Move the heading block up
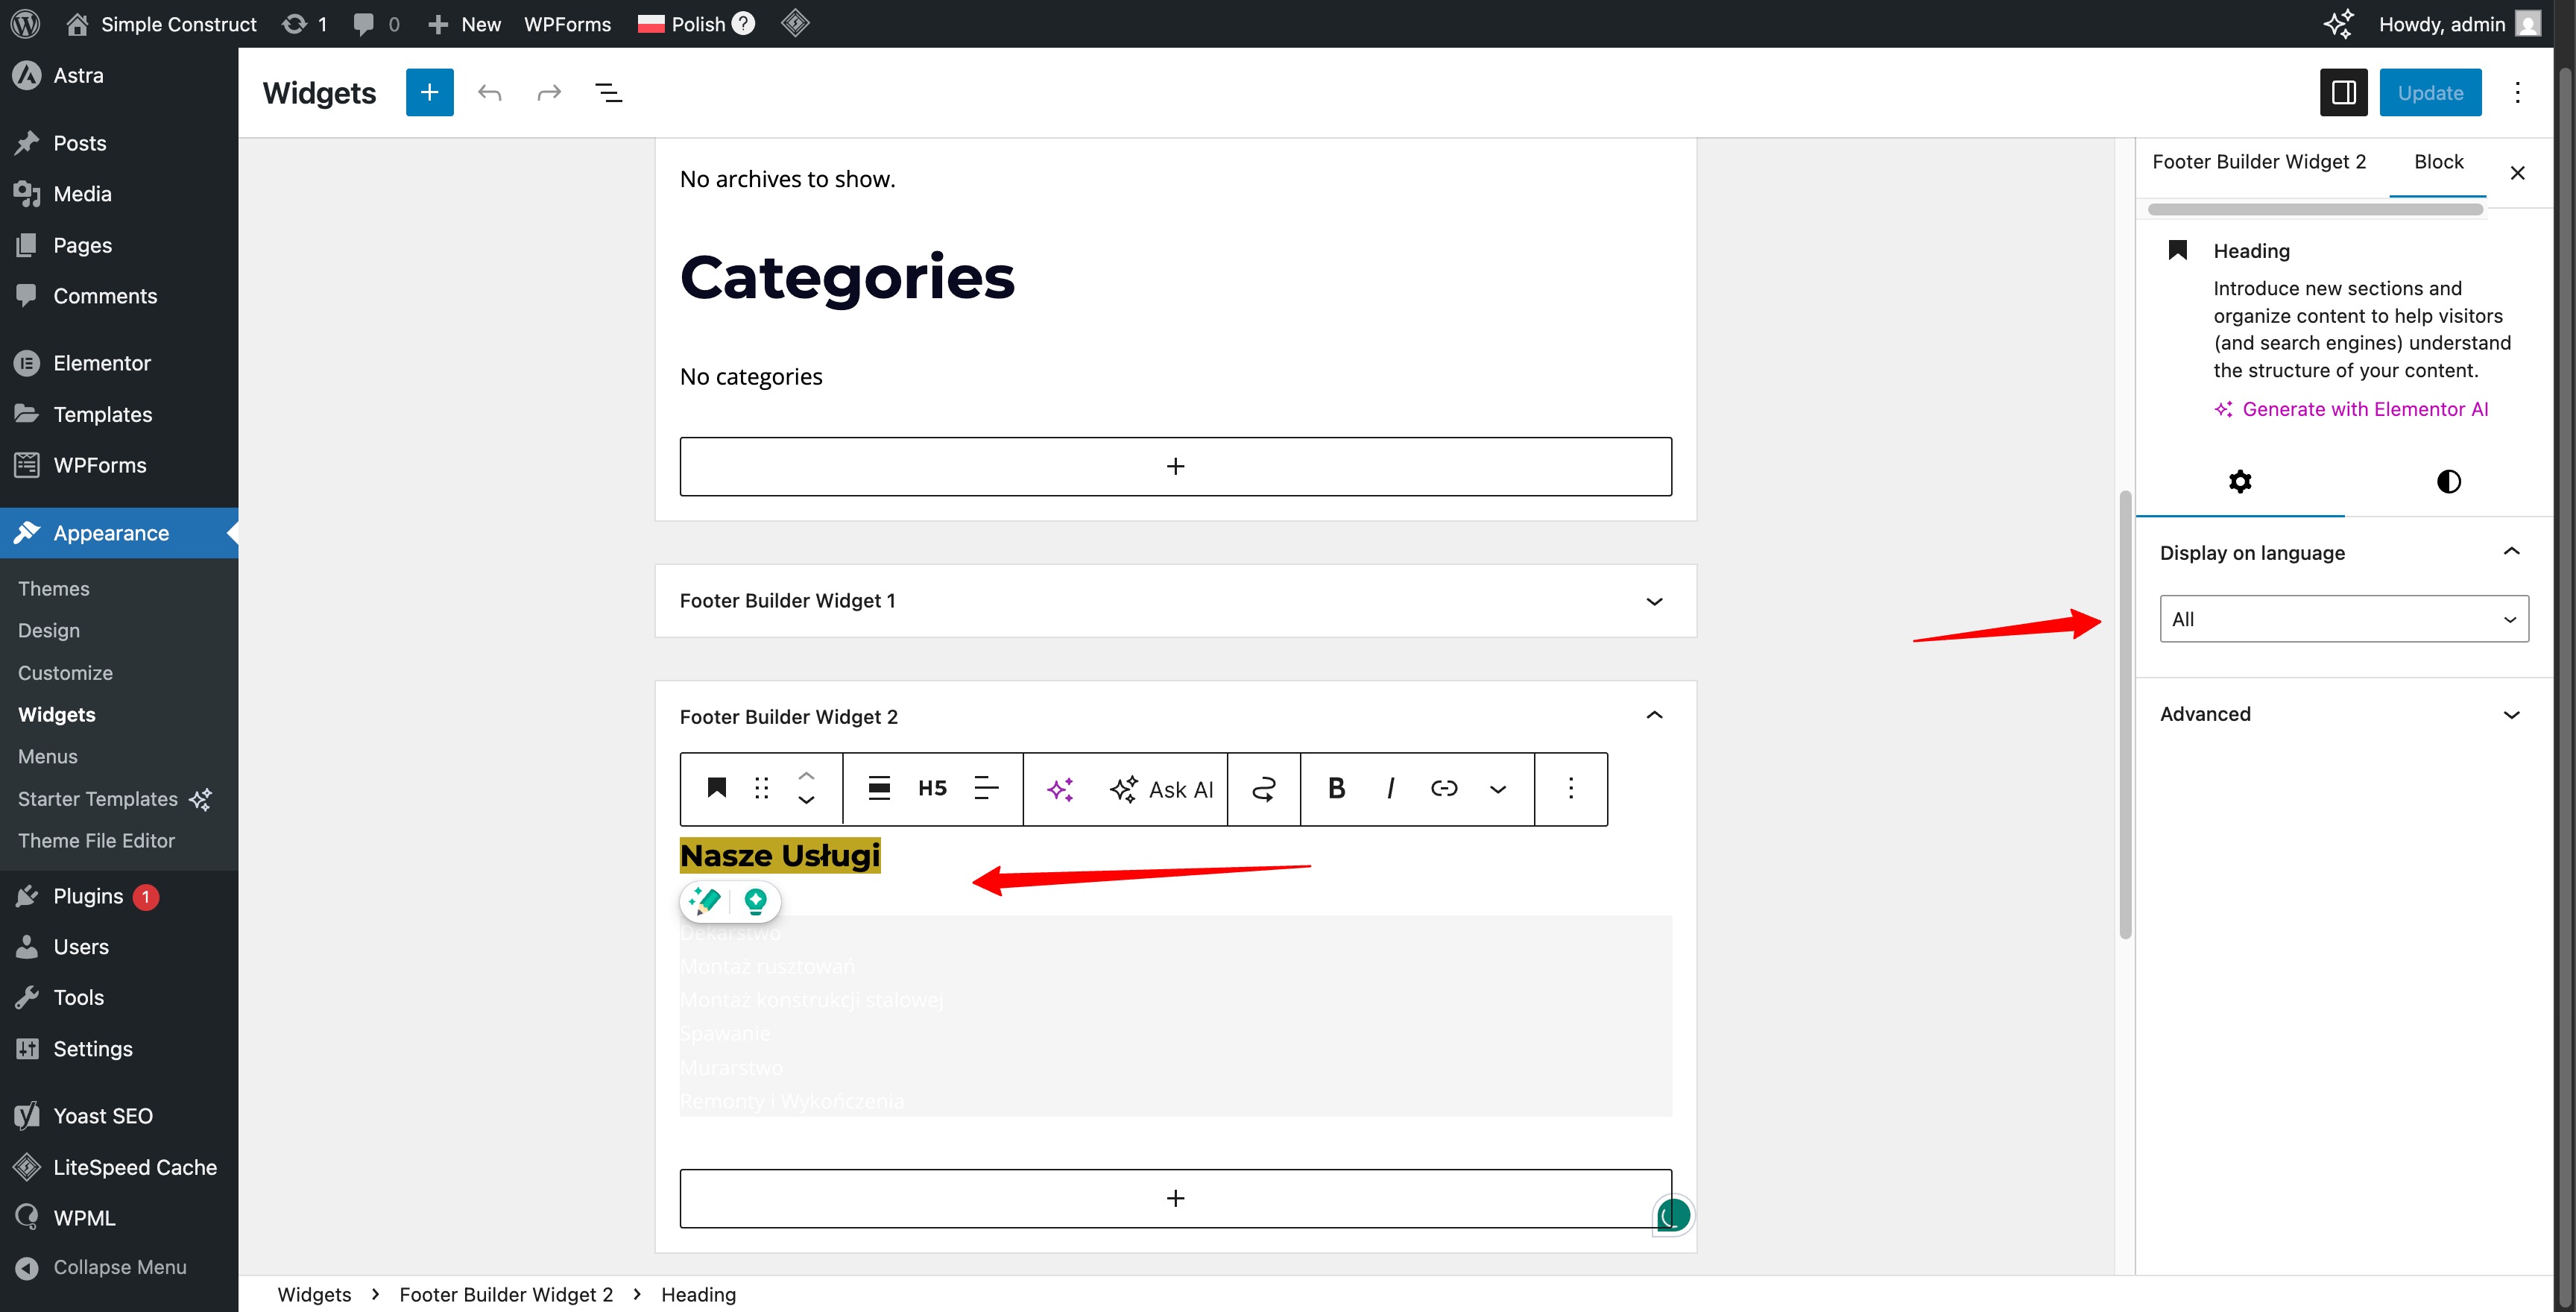Viewport: 2576px width, 1312px height. tap(806, 776)
